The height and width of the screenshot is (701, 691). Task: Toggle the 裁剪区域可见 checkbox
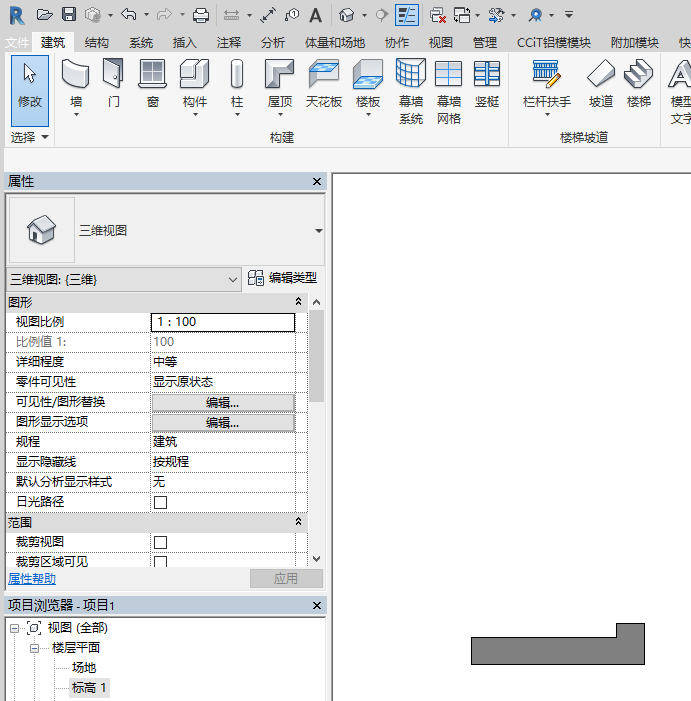click(x=160, y=562)
